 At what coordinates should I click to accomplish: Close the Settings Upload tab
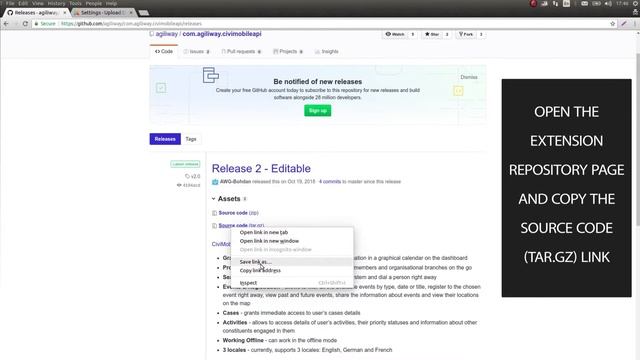131,13
